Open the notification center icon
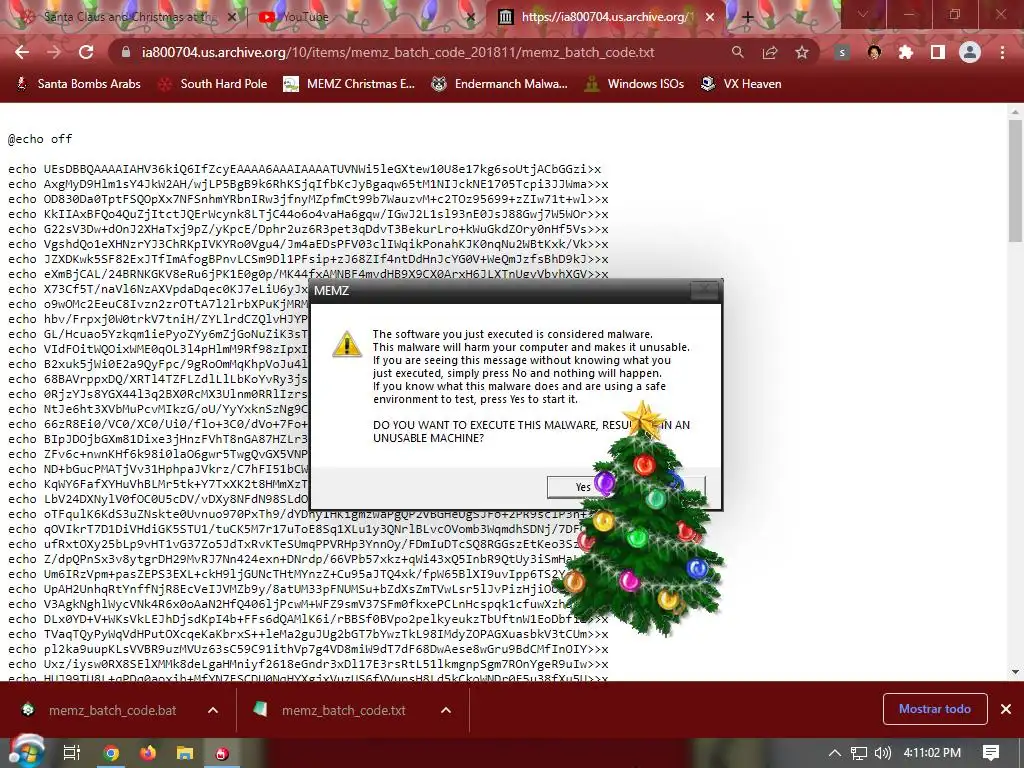 pyautogui.click(x=991, y=753)
